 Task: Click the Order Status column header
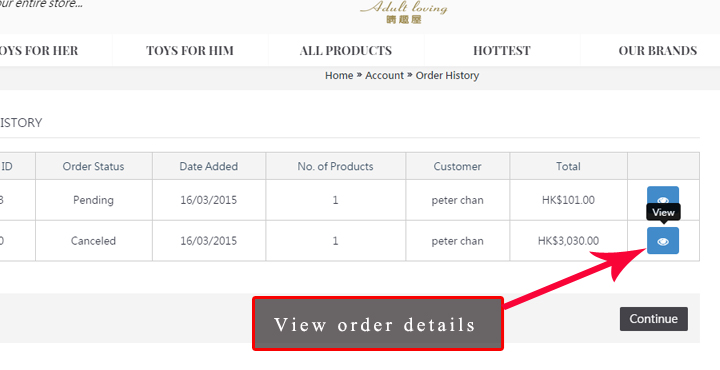94,166
